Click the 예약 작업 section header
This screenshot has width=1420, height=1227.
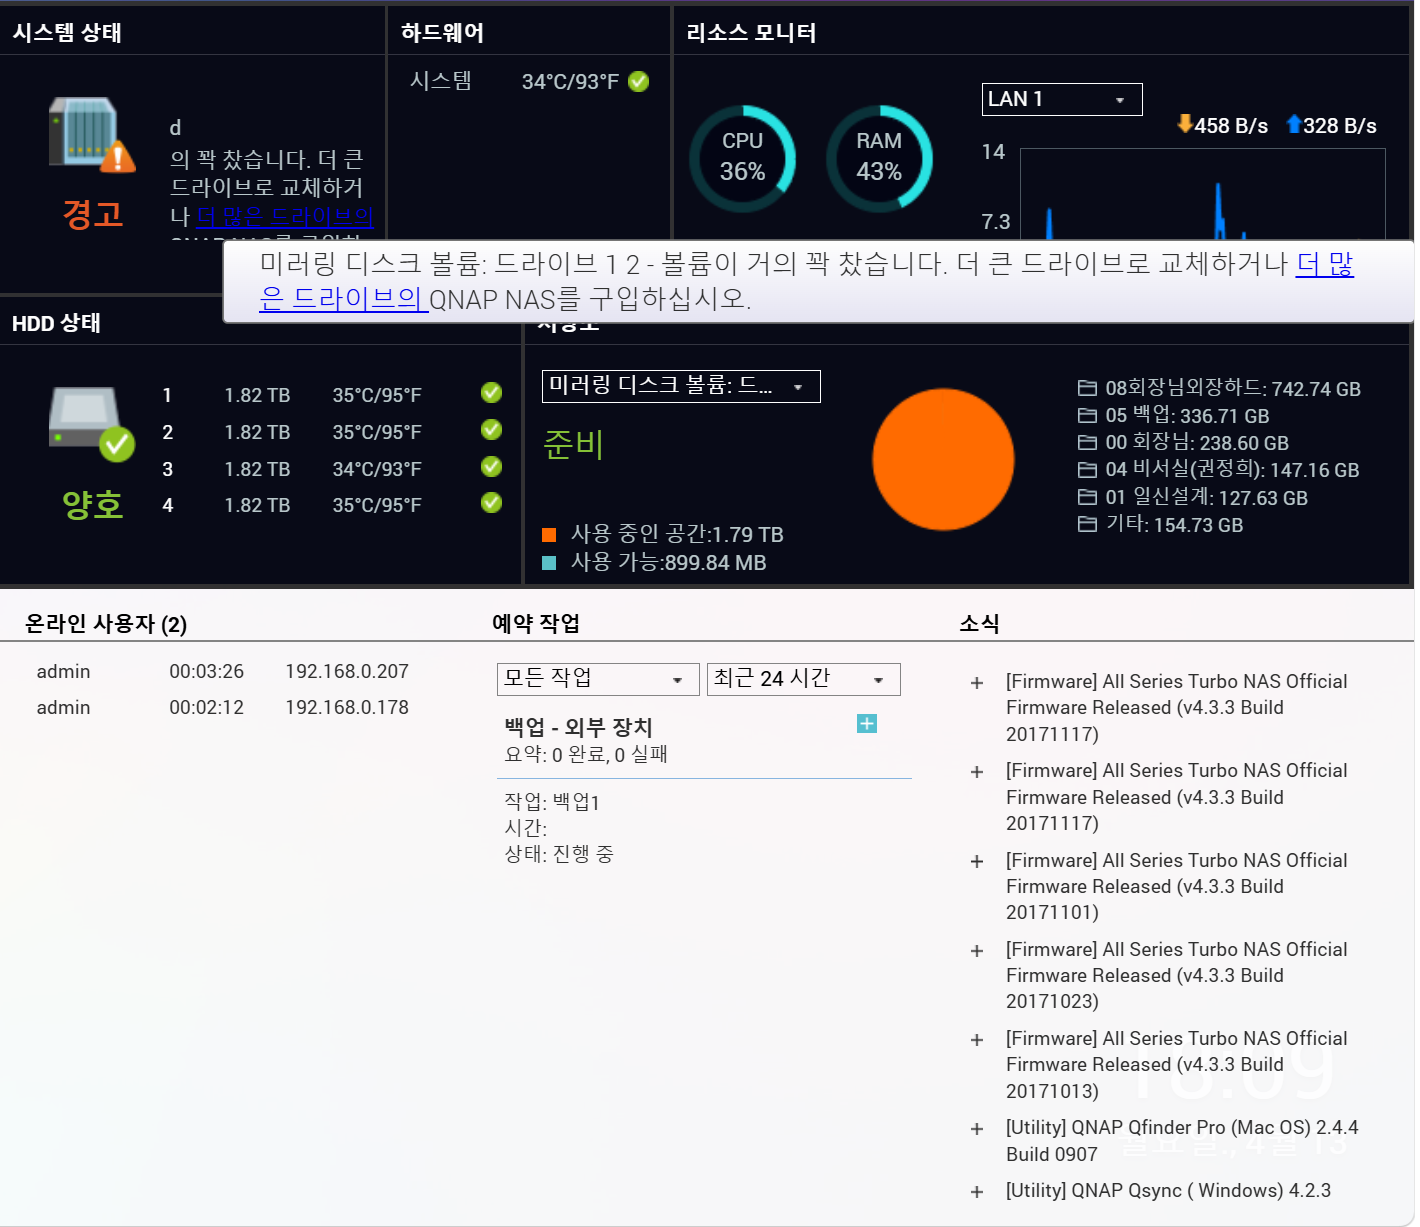[536, 624]
